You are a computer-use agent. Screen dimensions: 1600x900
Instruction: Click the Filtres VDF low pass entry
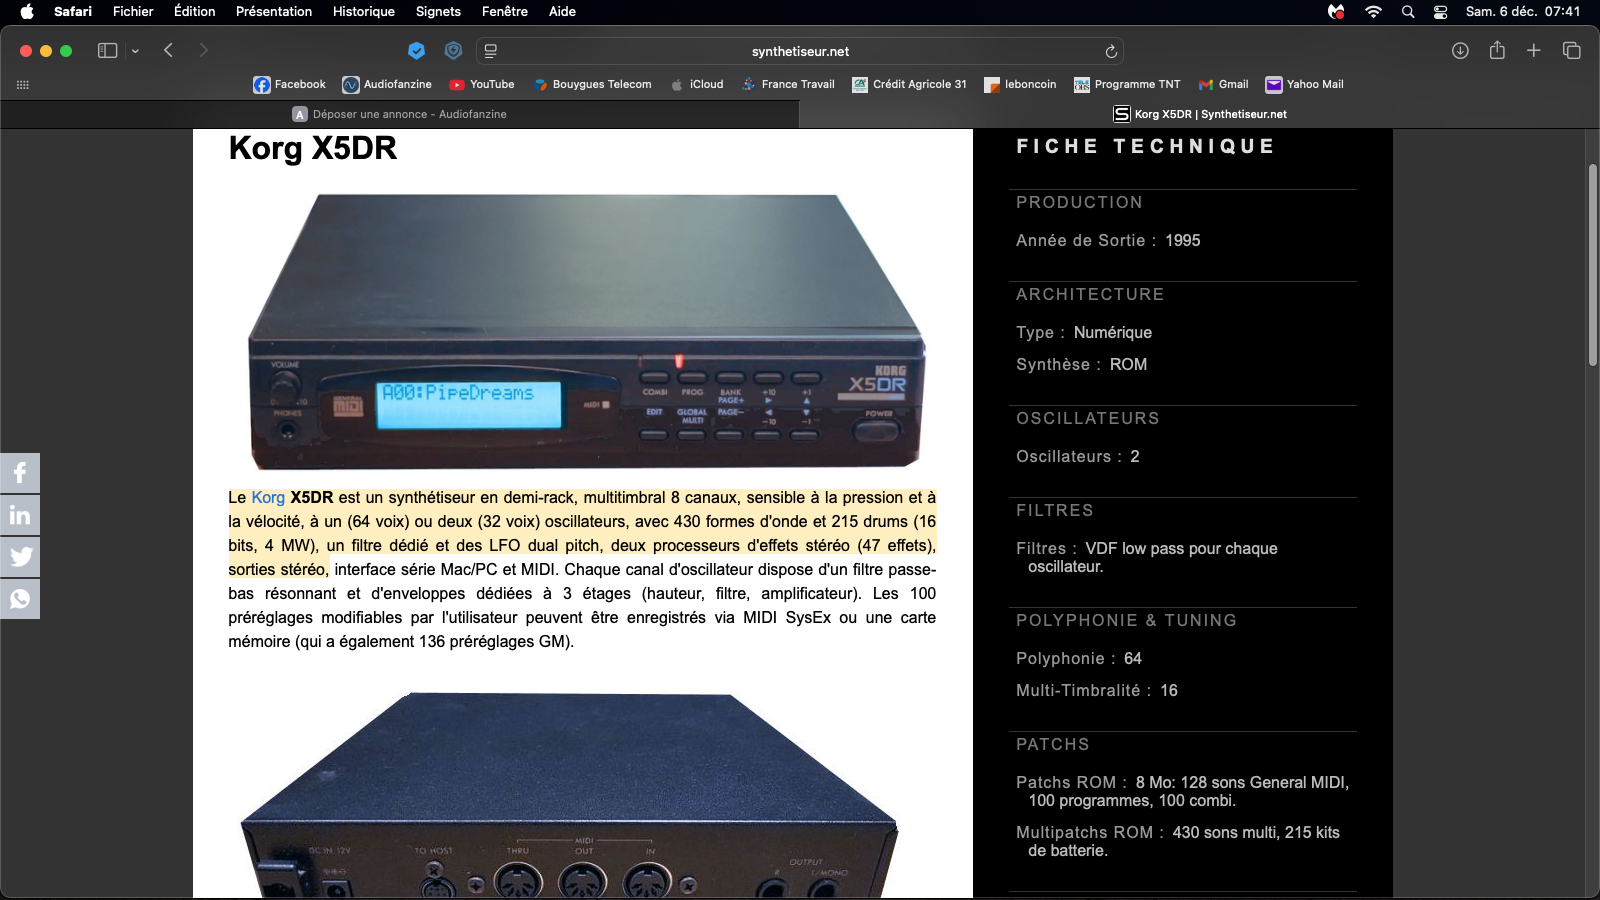click(x=1147, y=558)
